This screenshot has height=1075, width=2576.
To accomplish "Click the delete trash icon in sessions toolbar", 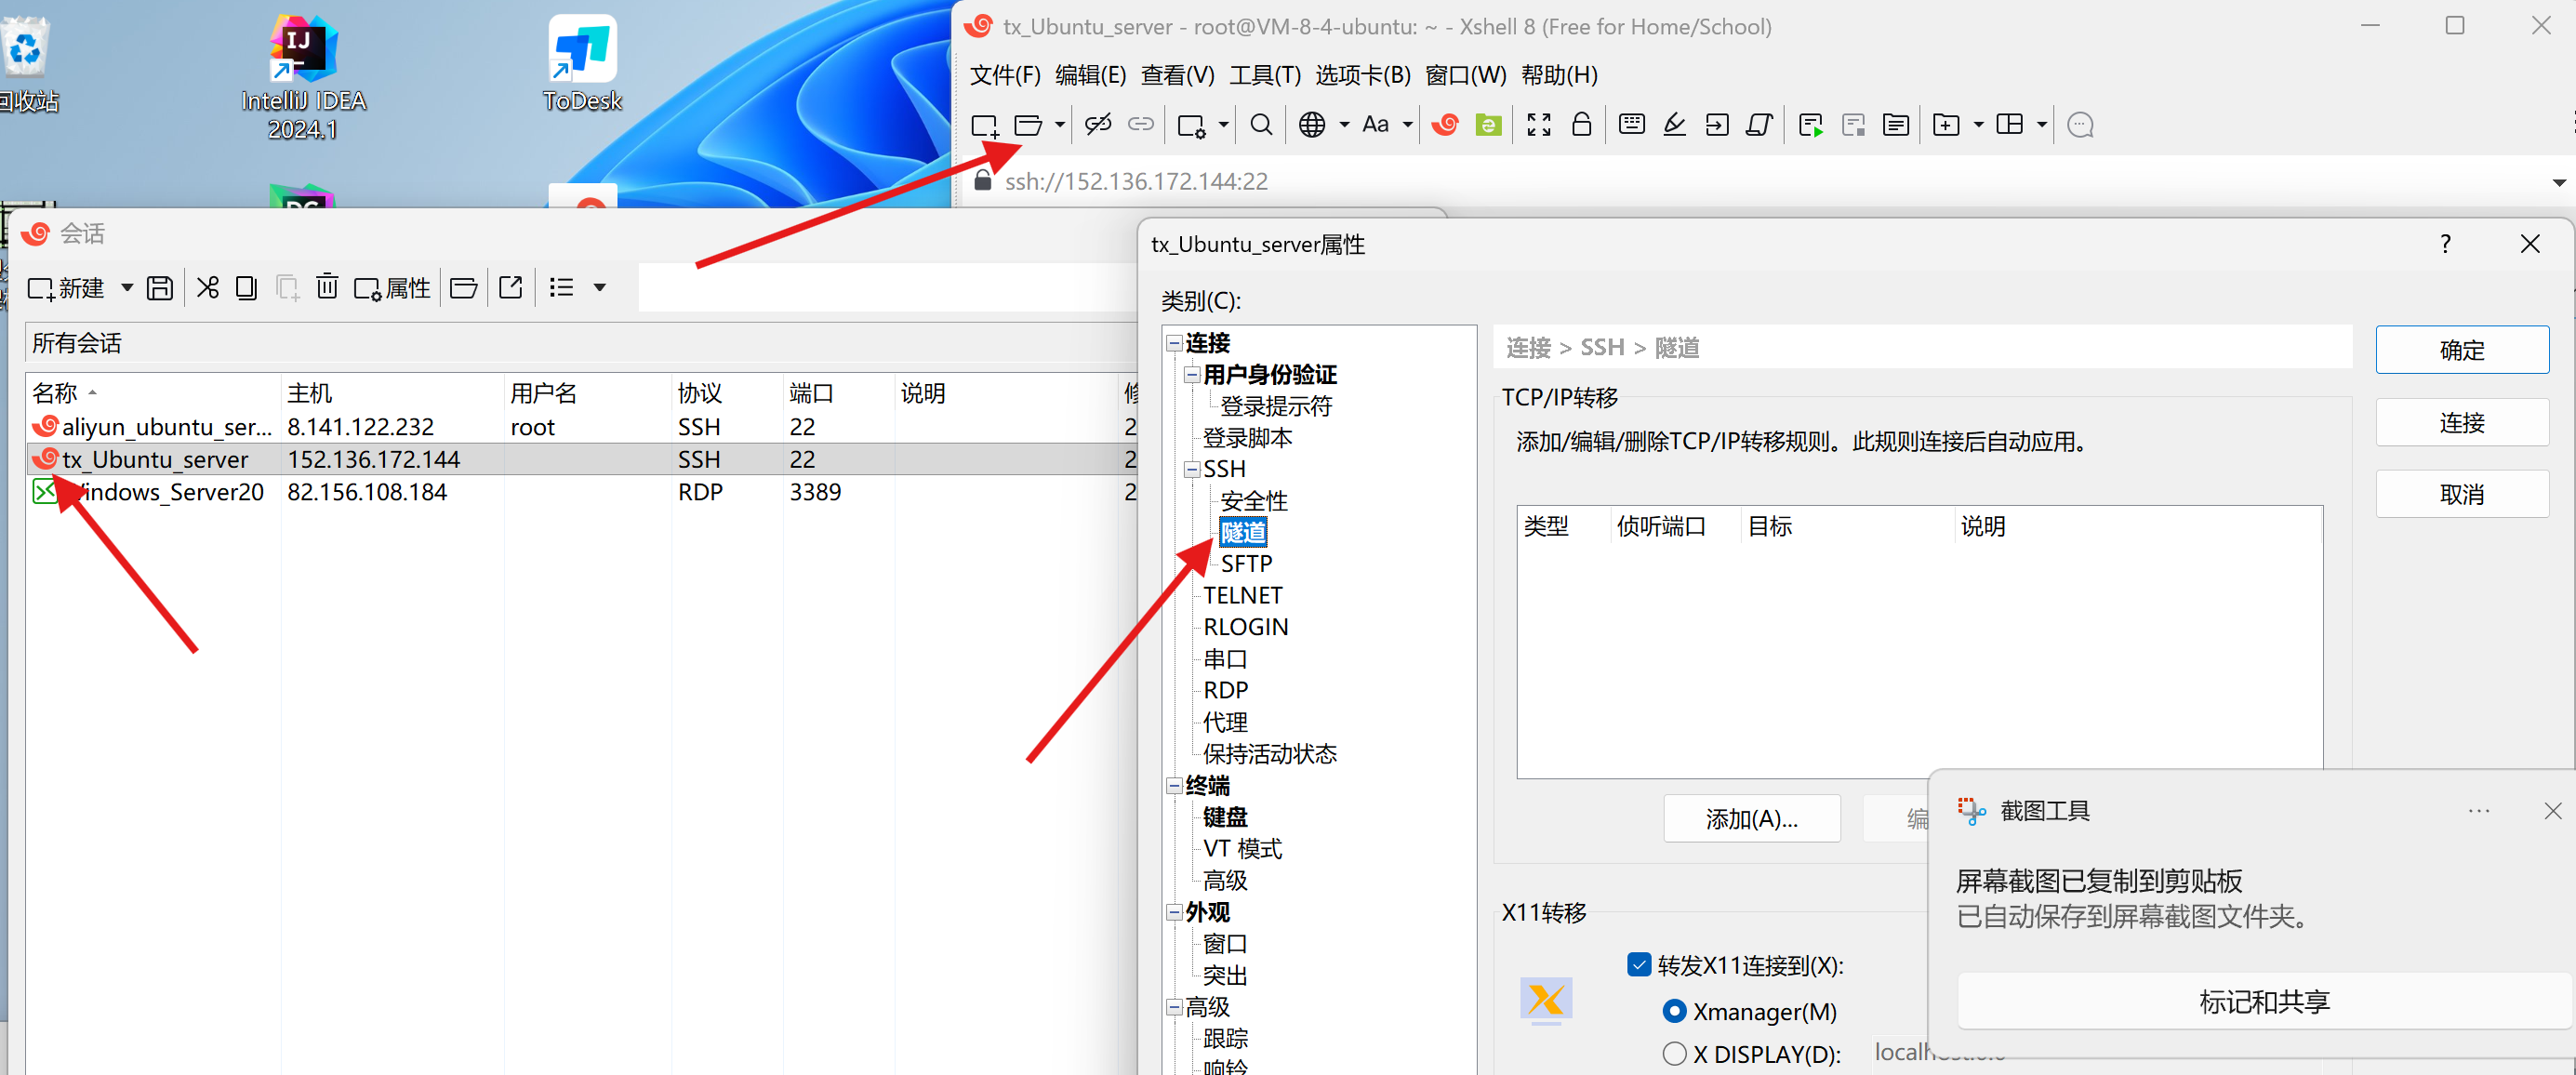I will tap(327, 288).
